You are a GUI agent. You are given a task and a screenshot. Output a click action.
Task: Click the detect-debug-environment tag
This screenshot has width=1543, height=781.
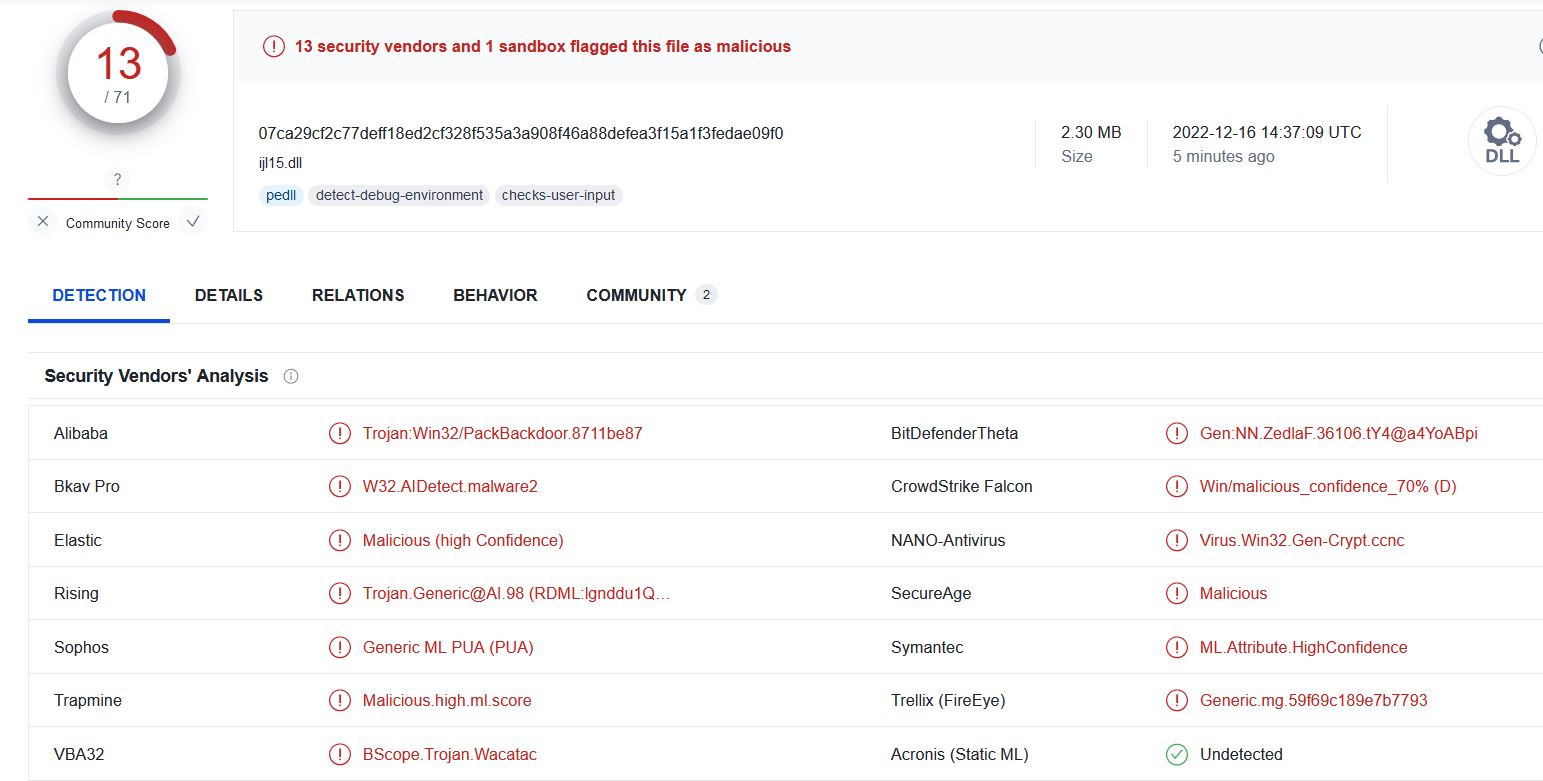pyautogui.click(x=399, y=195)
